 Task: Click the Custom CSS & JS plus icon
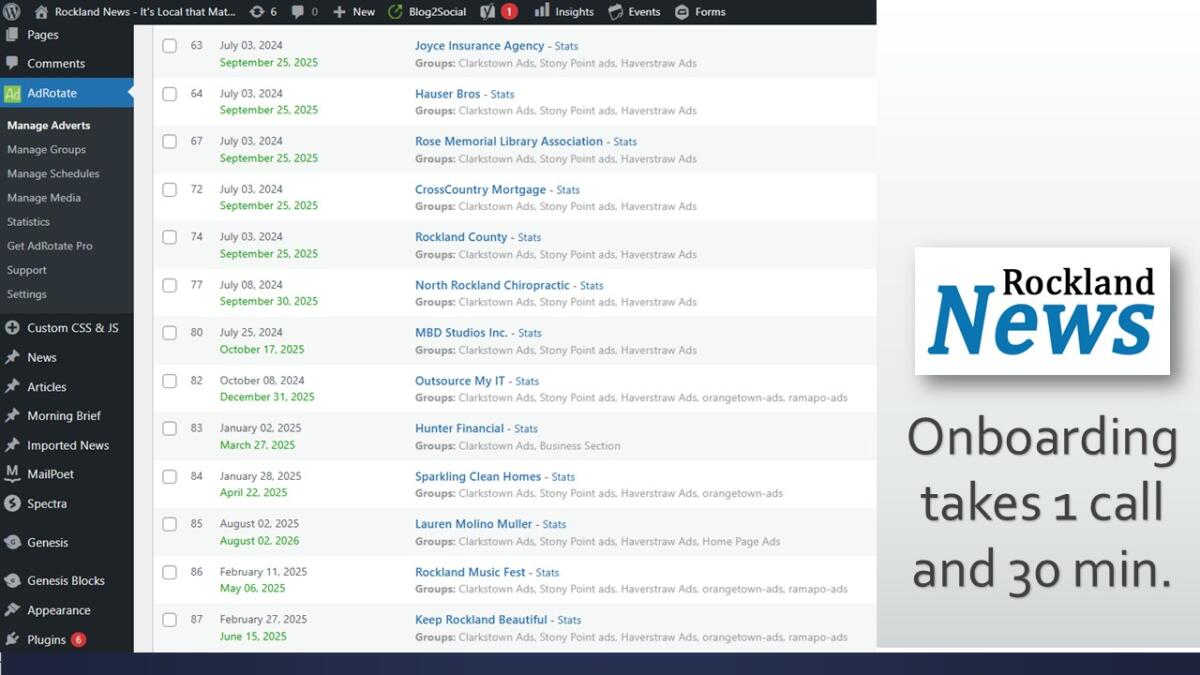pyautogui.click(x=12, y=327)
